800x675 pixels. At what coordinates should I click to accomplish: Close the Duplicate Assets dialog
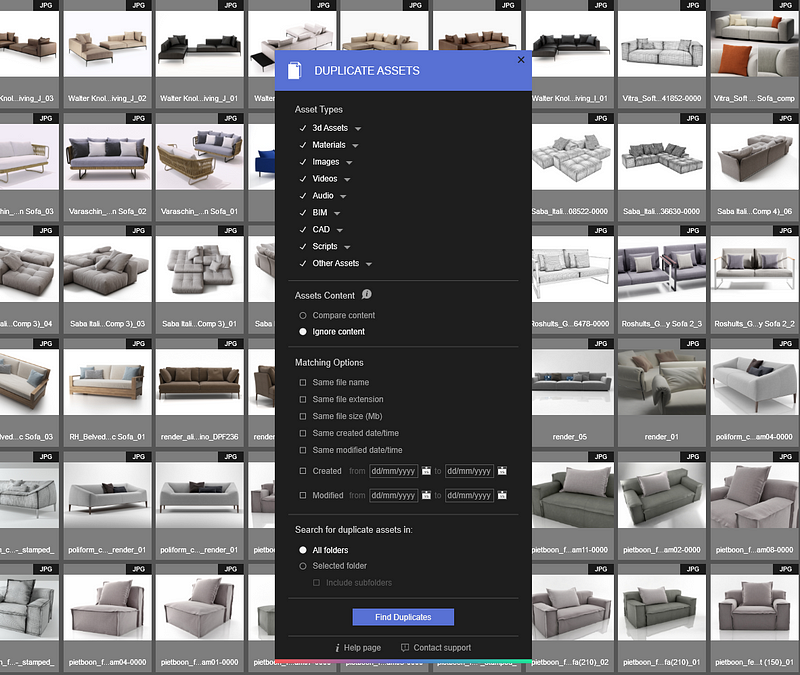521,60
